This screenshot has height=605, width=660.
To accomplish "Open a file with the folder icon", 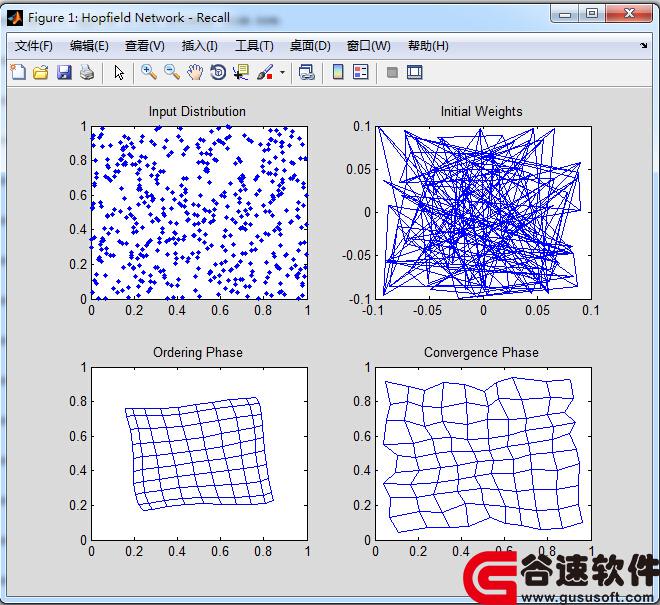I will (x=40, y=72).
